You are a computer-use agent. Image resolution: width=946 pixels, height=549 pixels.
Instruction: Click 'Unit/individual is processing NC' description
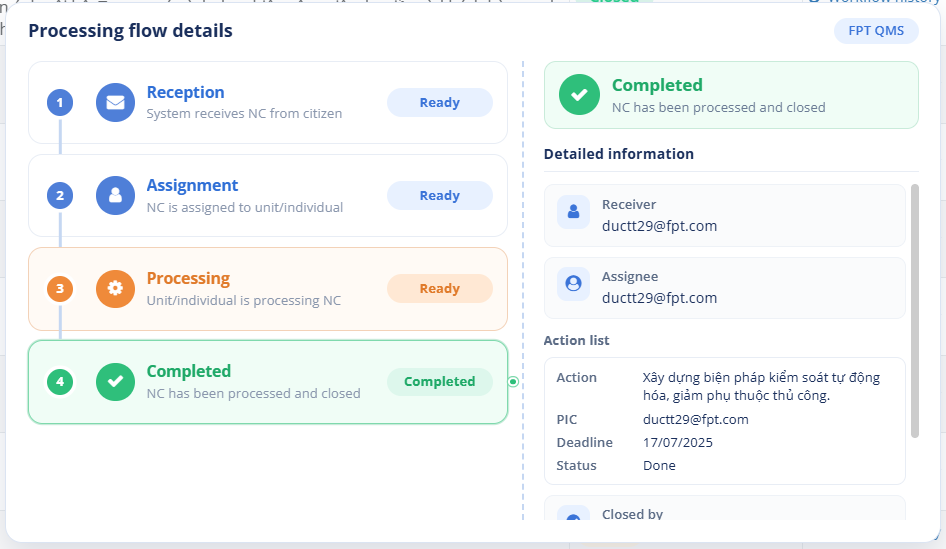244,300
